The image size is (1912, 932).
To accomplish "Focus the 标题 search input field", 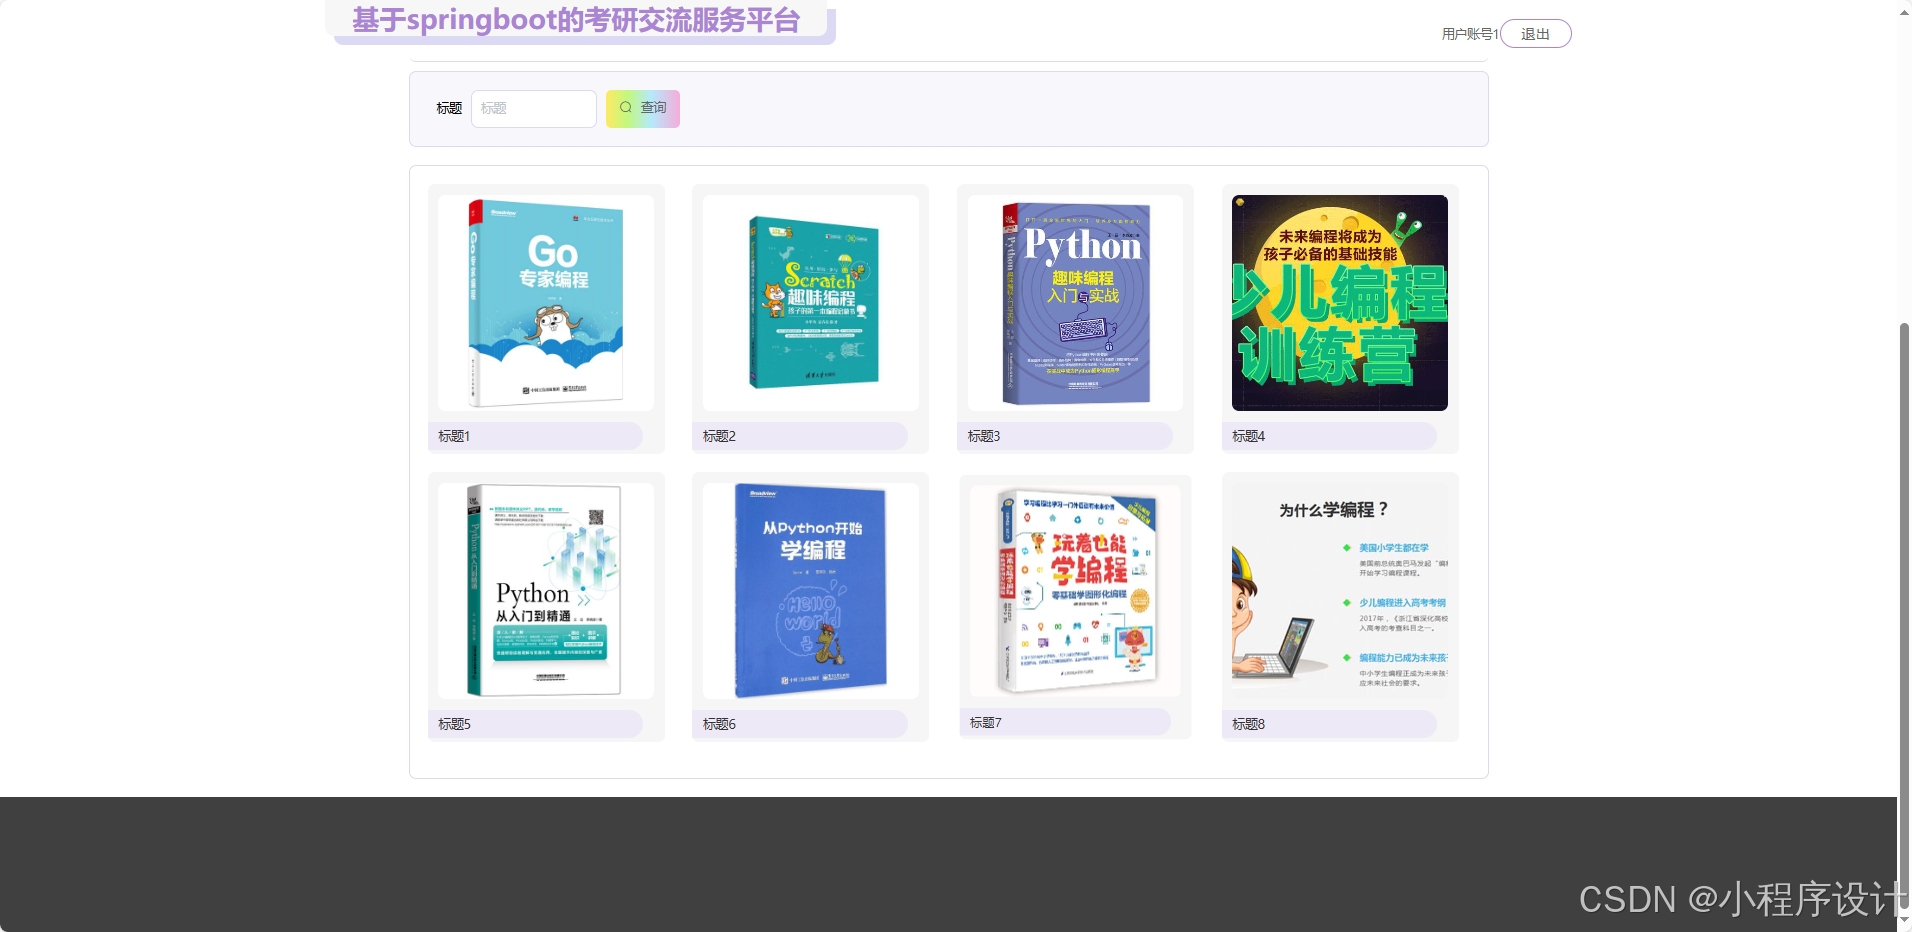I will pyautogui.click(x=534, y=108).
